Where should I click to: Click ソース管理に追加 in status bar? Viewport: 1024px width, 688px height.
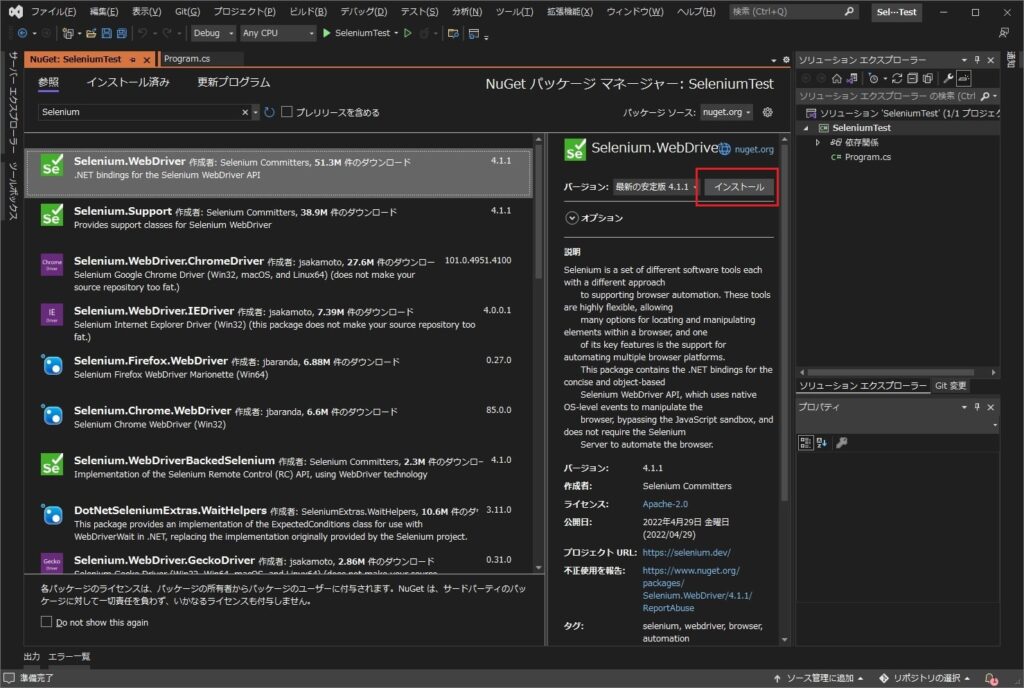point(818,678)
